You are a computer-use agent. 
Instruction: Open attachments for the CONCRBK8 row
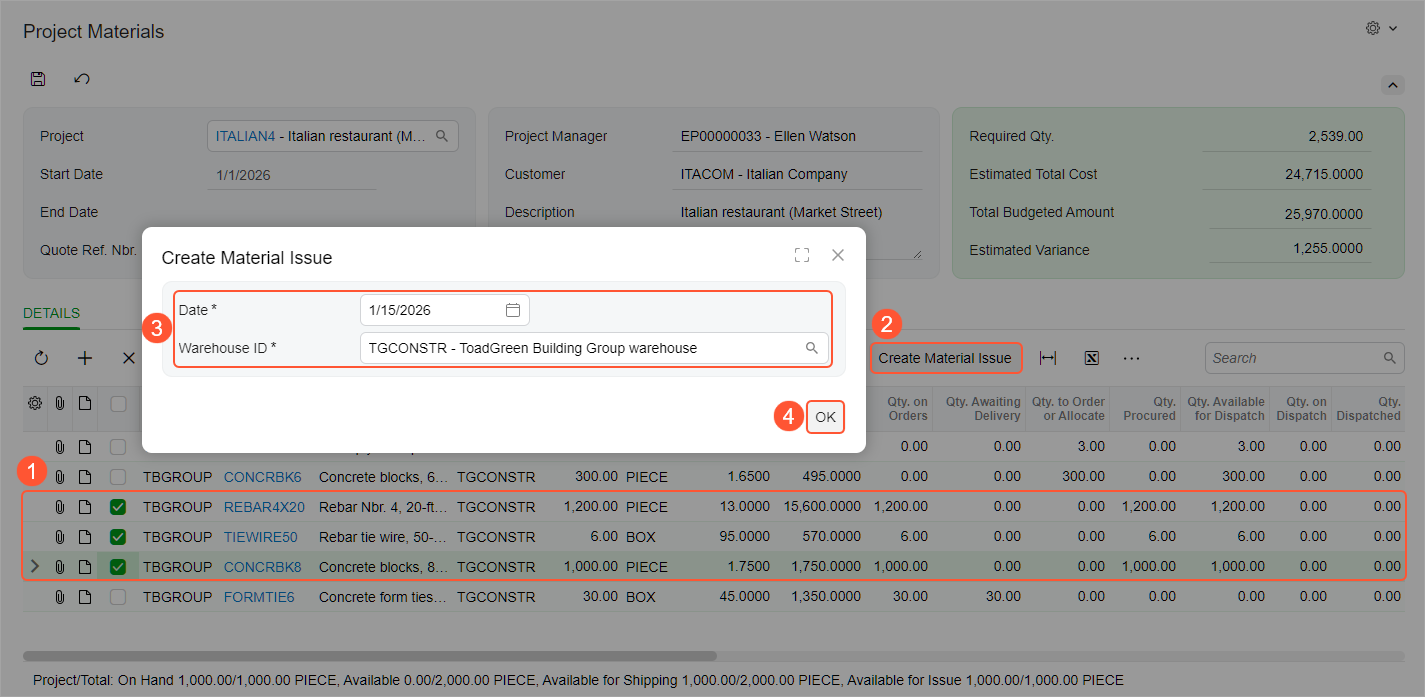coord(60,567)
